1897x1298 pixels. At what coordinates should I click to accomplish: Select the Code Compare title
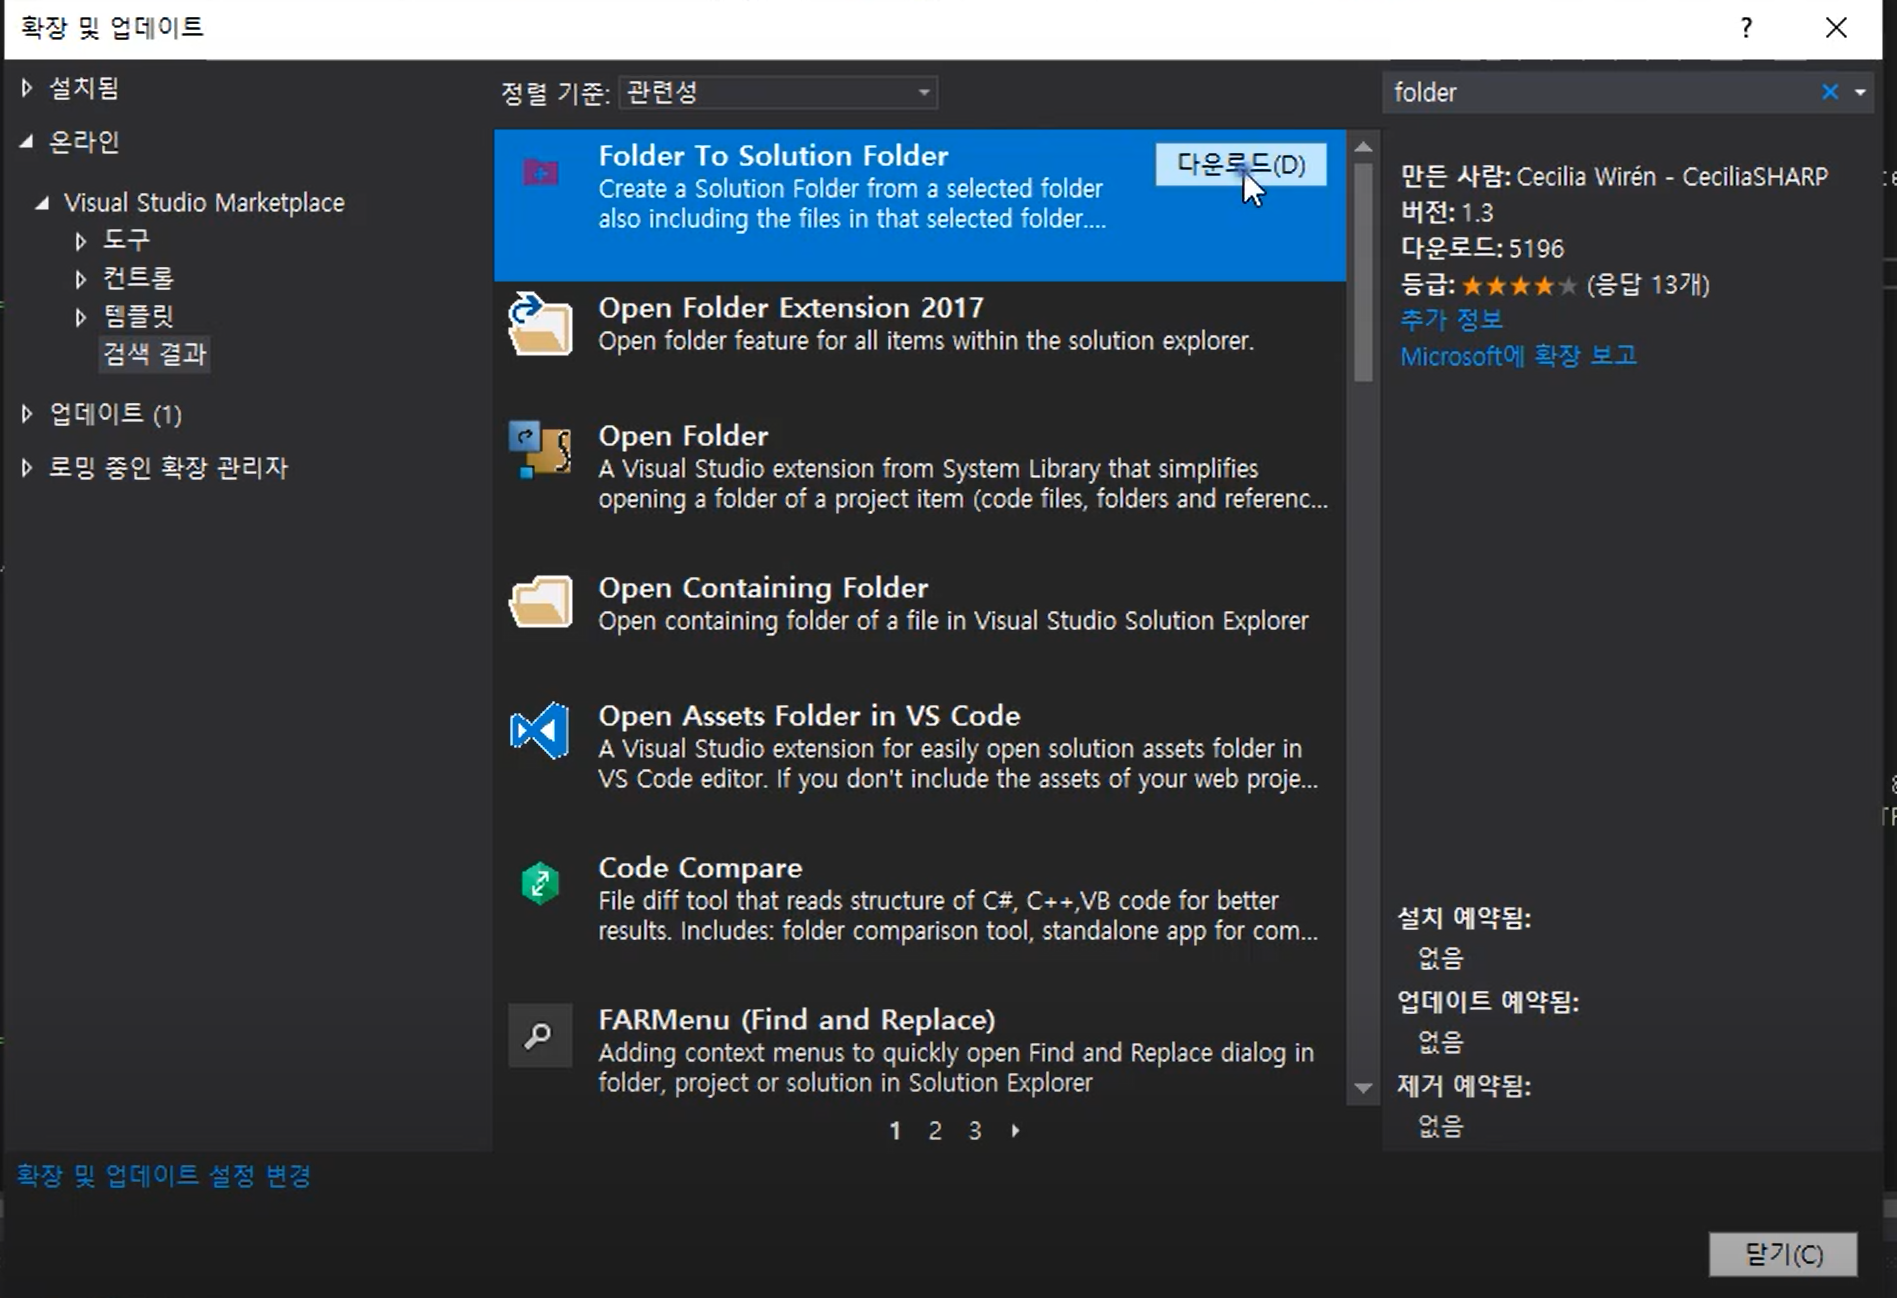coord(700,868)
